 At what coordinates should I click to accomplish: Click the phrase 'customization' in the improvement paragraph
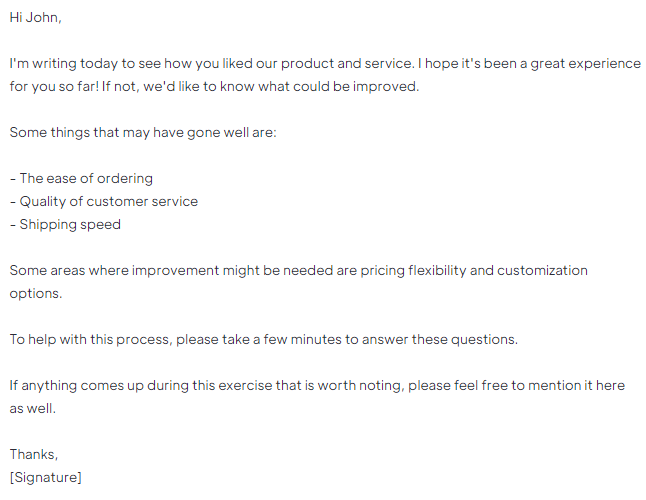coord(542,271)
